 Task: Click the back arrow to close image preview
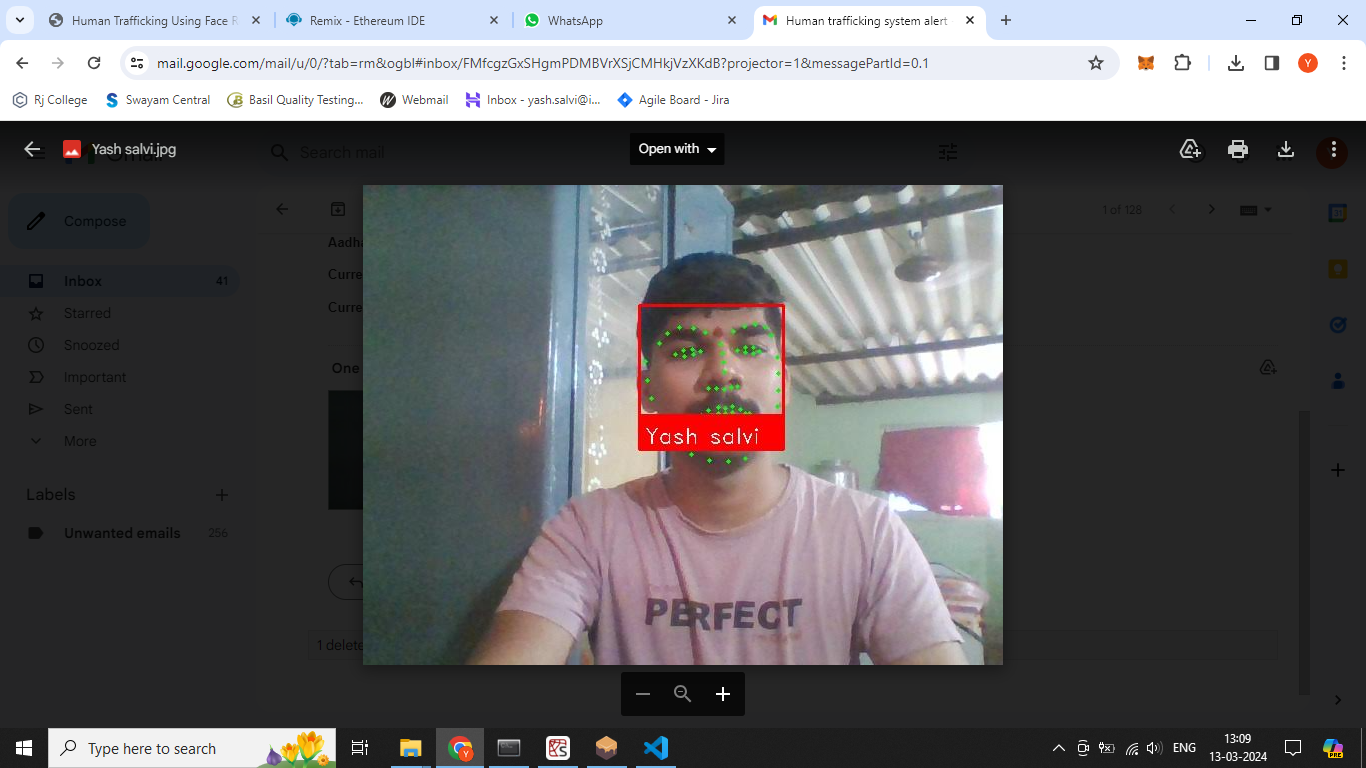[x=32, y=150]
